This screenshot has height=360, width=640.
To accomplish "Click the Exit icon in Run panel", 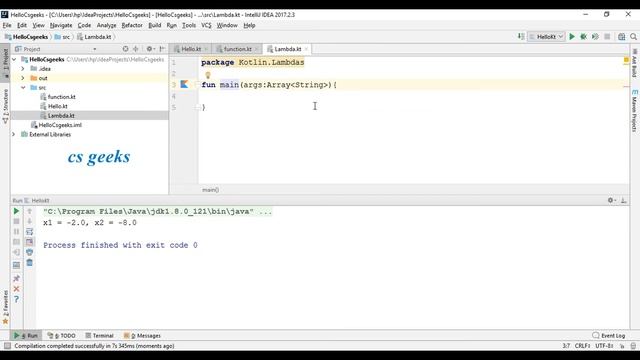I will pyautogui.click(x=16, y=252).
